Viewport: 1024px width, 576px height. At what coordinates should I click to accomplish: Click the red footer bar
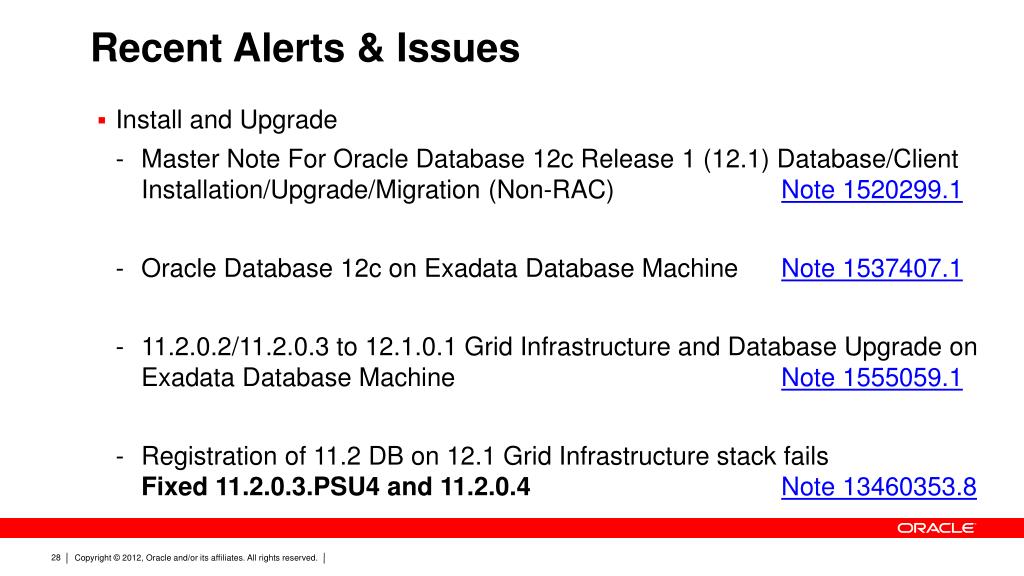[512, 528]
